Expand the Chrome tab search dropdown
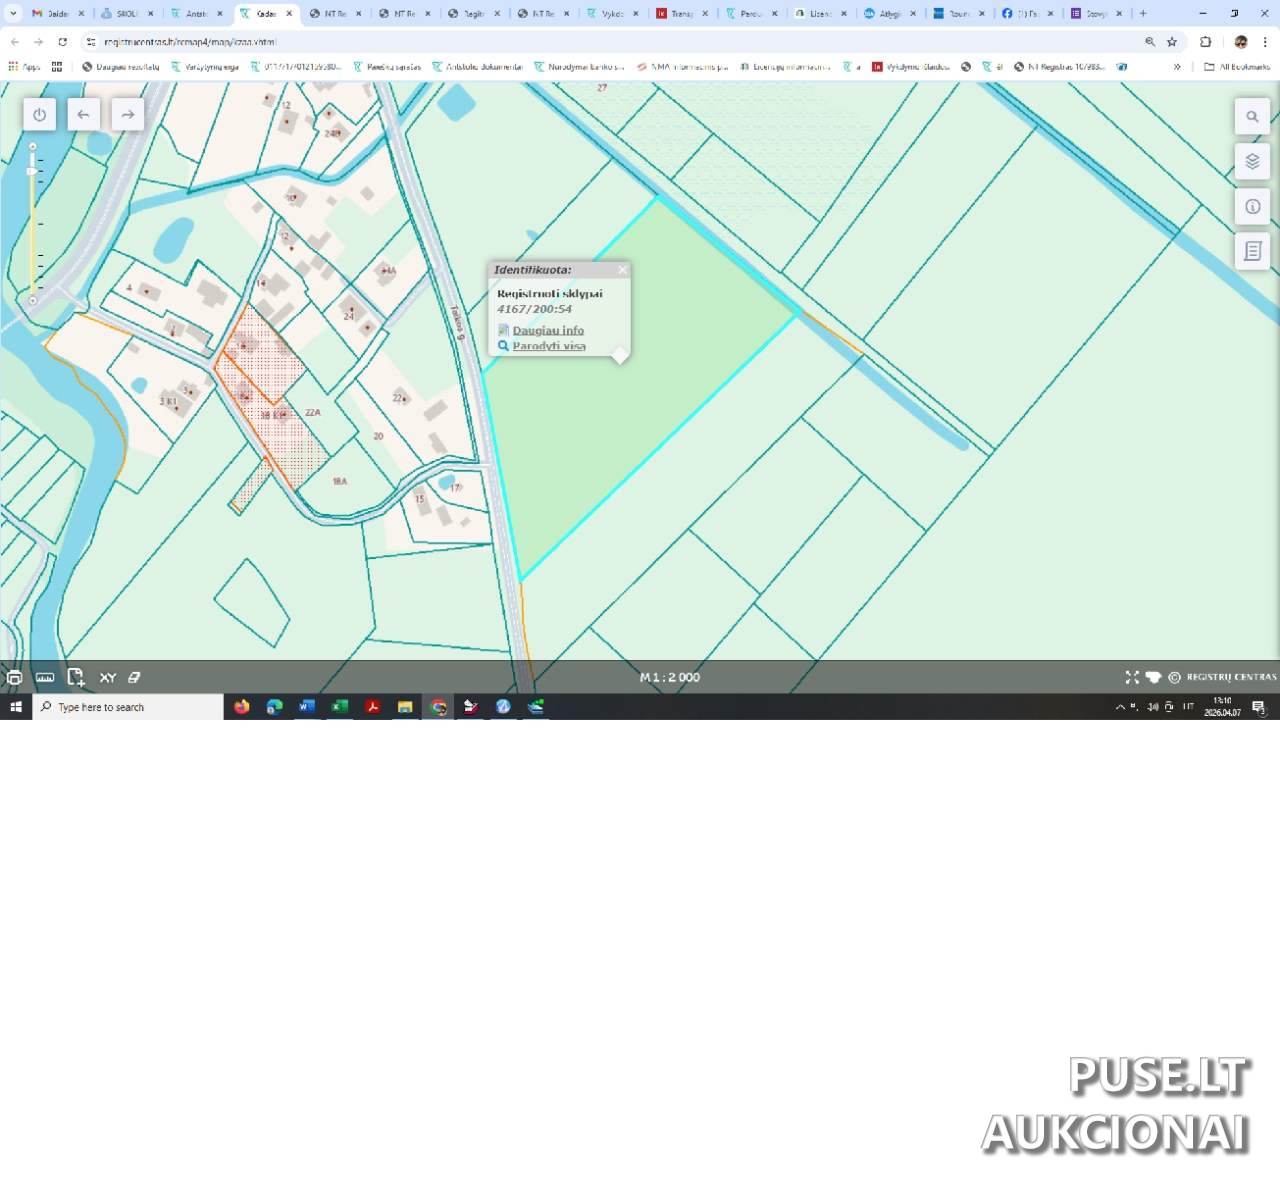Image resolution: width=1280 pixels, height=1177 pixels. [13, 14]
